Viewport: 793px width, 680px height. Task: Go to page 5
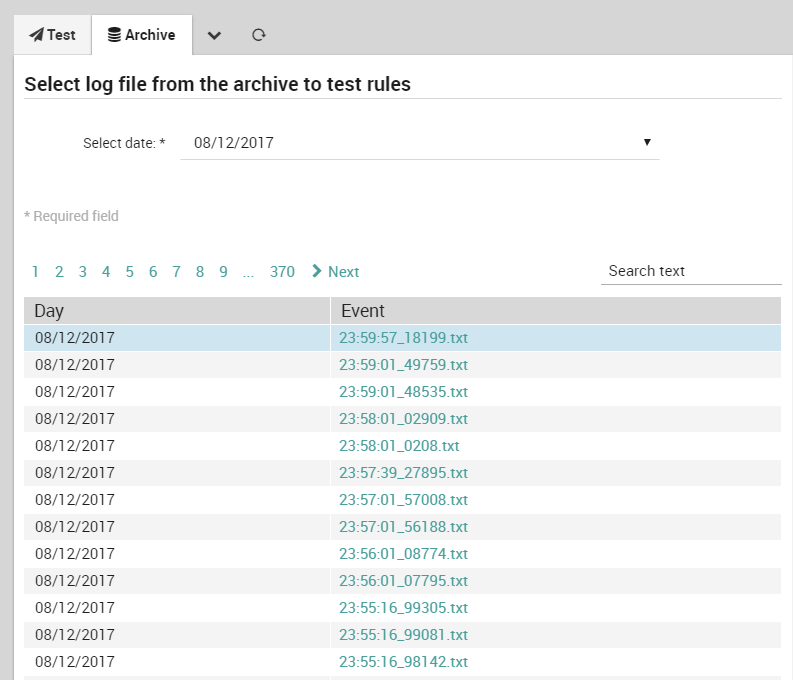click(x=129, y=272)
